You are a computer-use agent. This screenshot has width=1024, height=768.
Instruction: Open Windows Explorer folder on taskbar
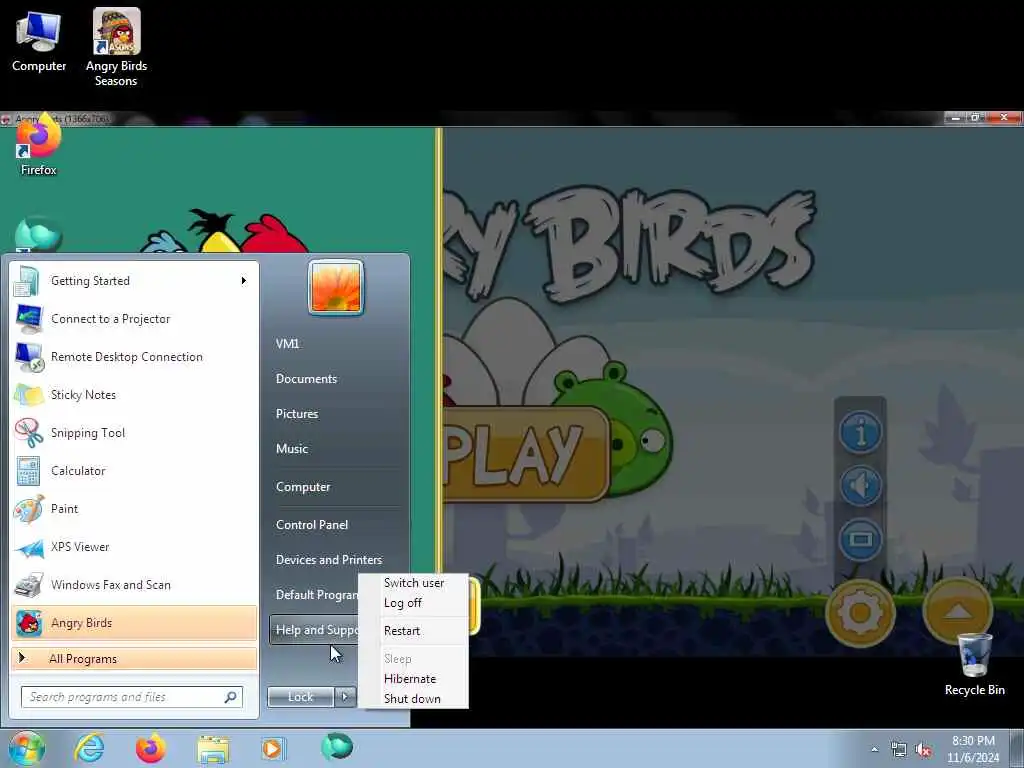(x=213, y=749)
